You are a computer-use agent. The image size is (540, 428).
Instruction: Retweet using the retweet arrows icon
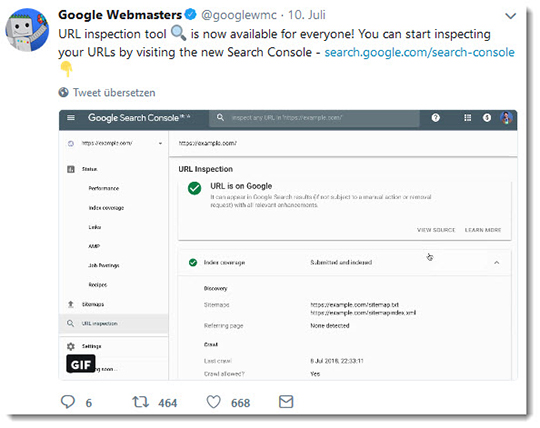click(141, 402)
